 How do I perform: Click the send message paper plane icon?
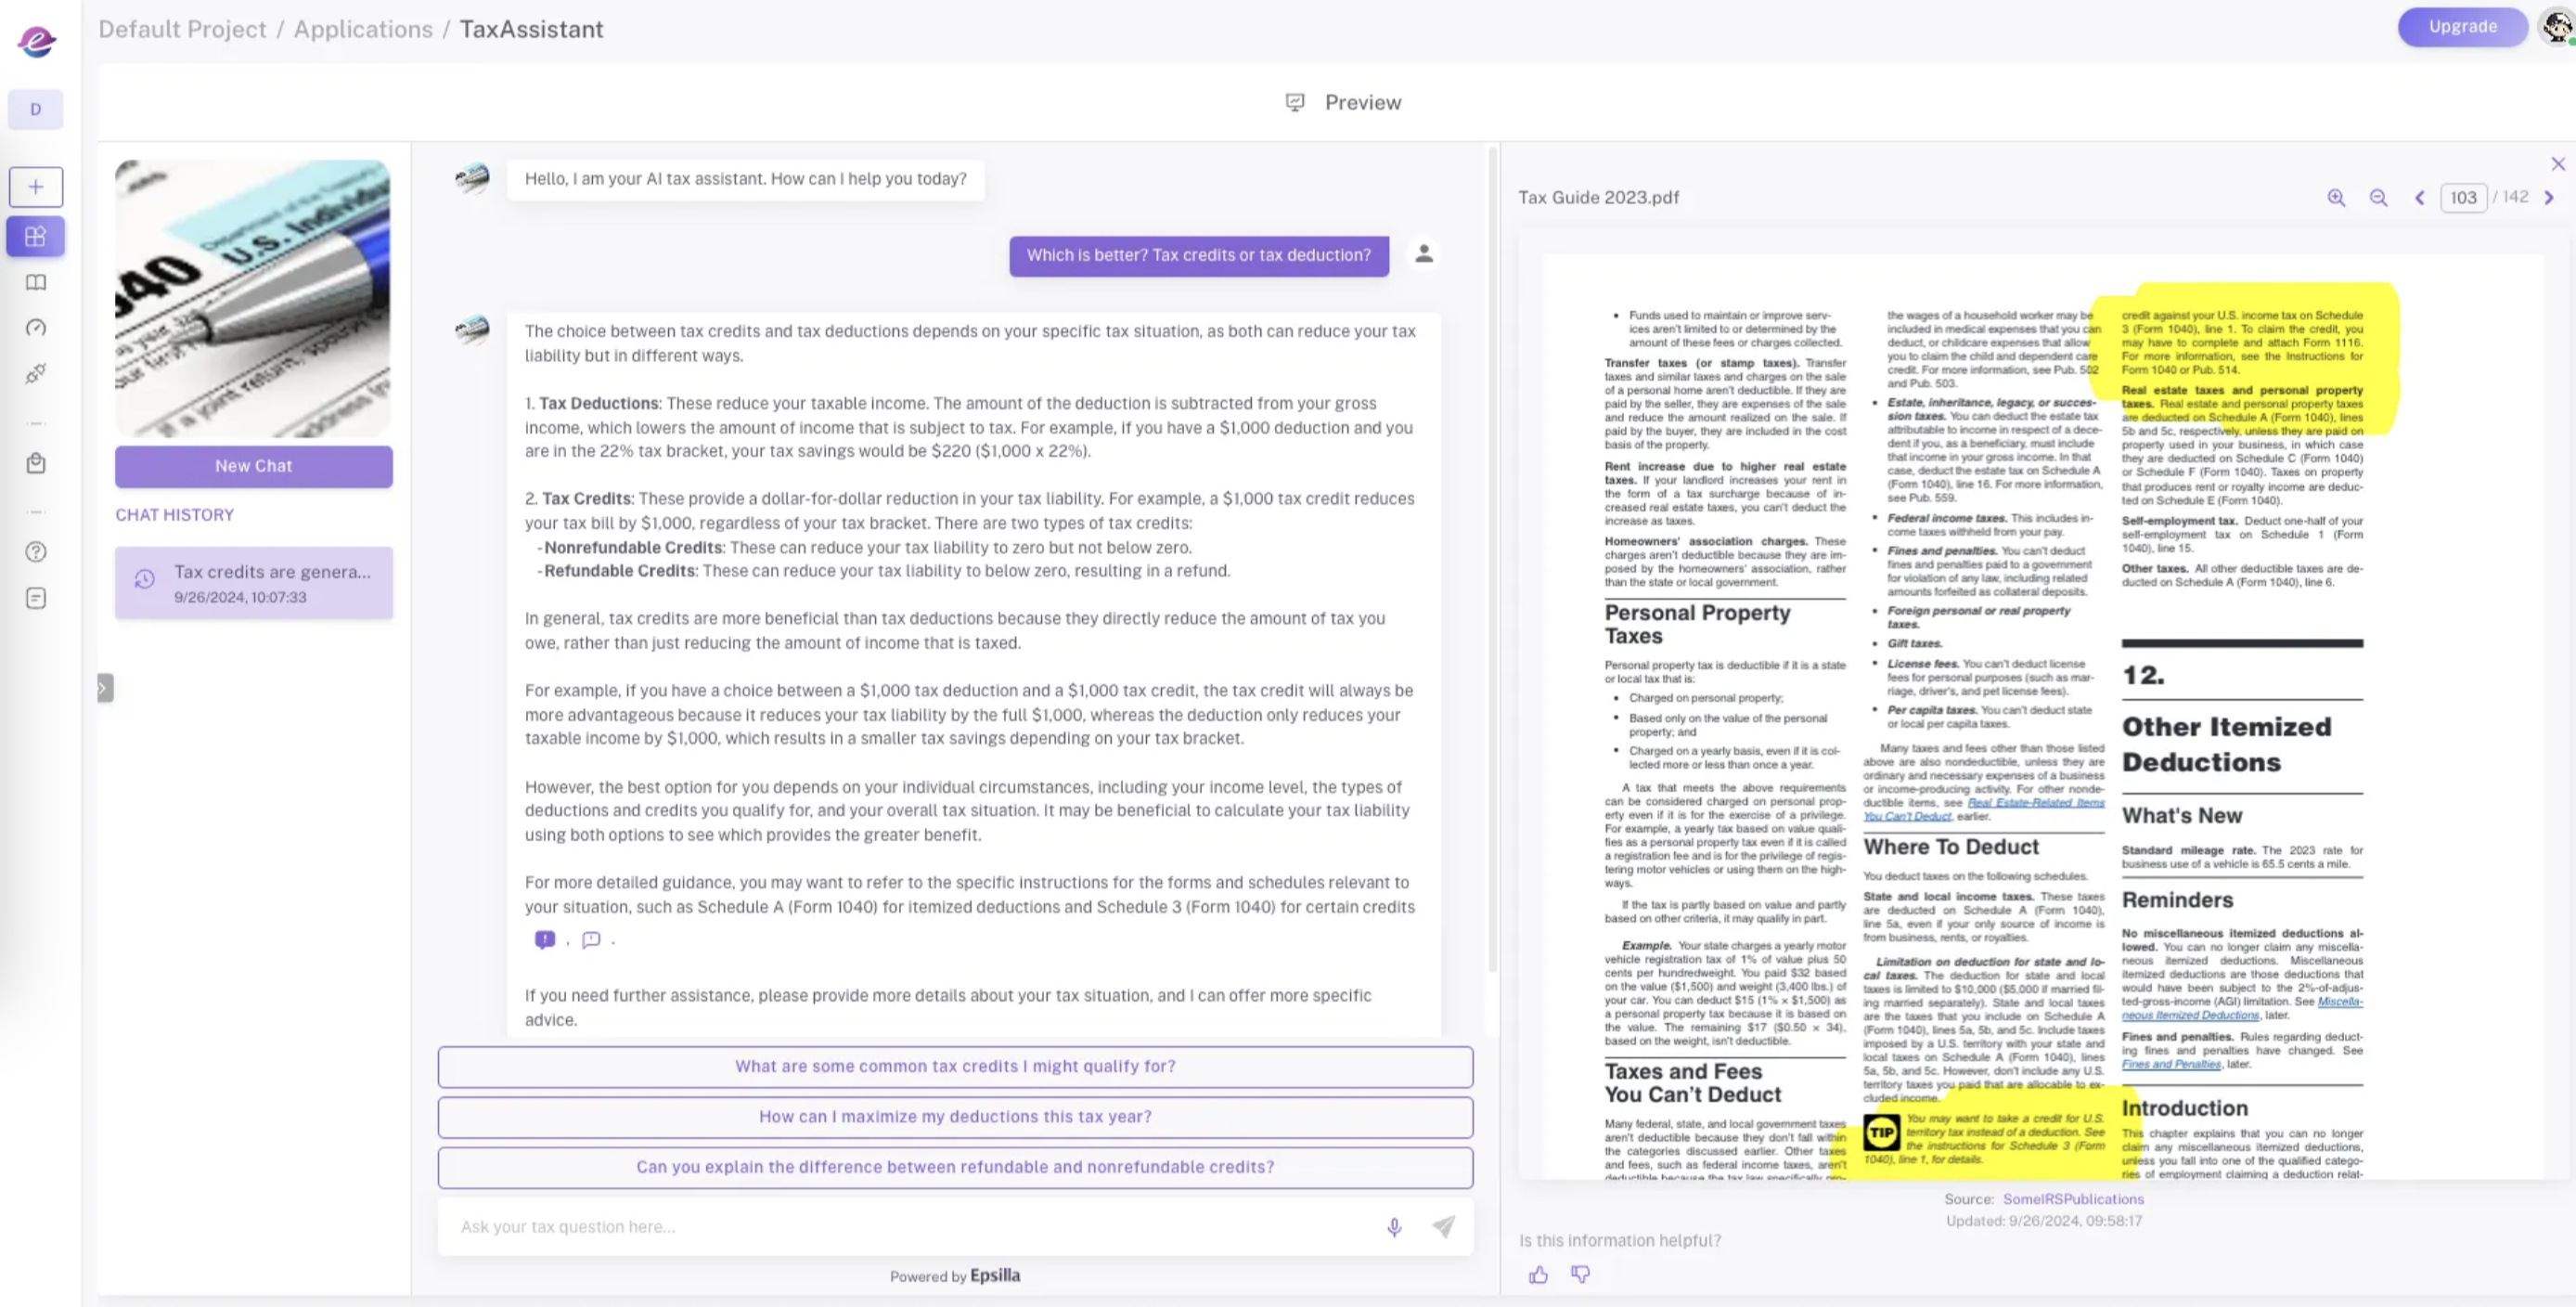(x=1443, y=1227)
